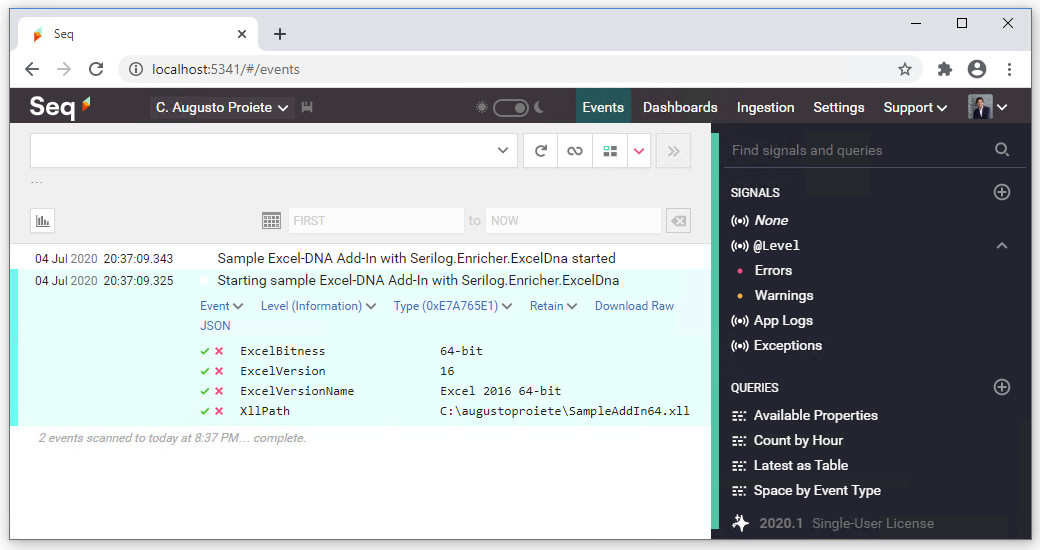This screenshot has height=550, width=1040.
Task: Bookmark this page with star icon
Action: click(x=905, y=69)
